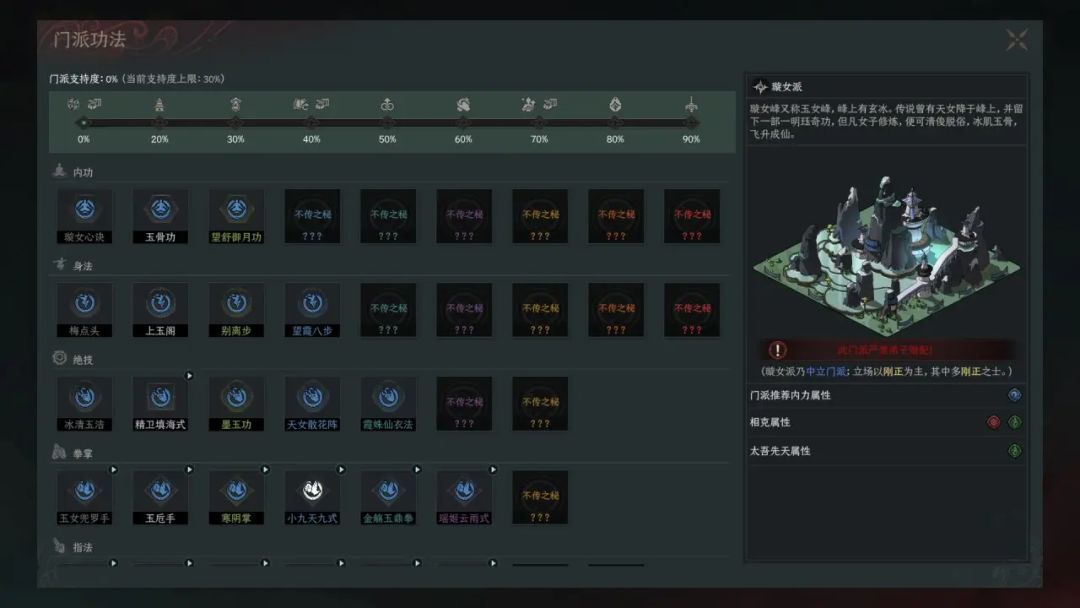The image size is (1080, 608).
Task: Select the 璇女心诀 inner skill icon
Action: [85, 216]
